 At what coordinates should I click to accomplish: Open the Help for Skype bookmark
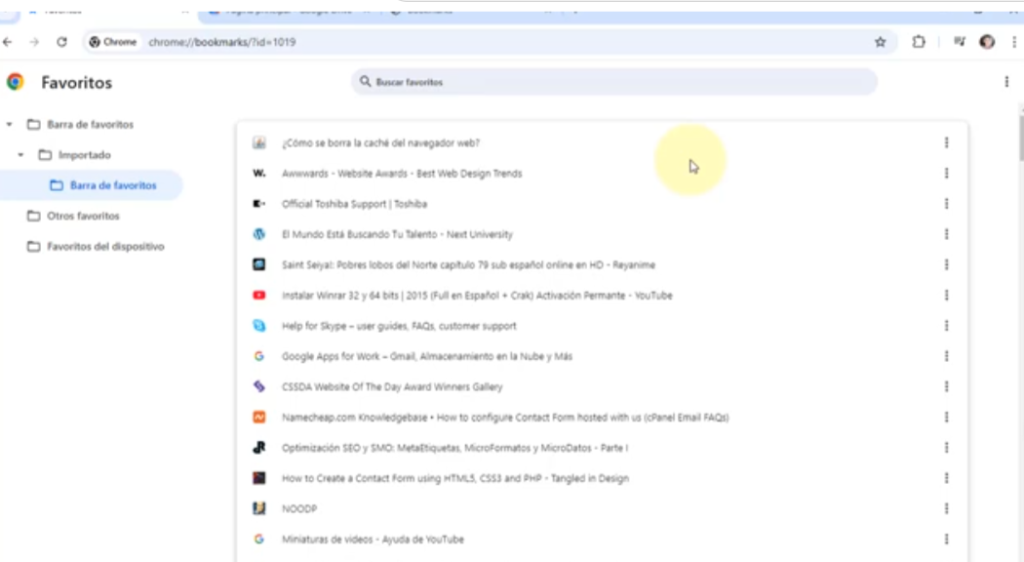click(x=398, y=326)
